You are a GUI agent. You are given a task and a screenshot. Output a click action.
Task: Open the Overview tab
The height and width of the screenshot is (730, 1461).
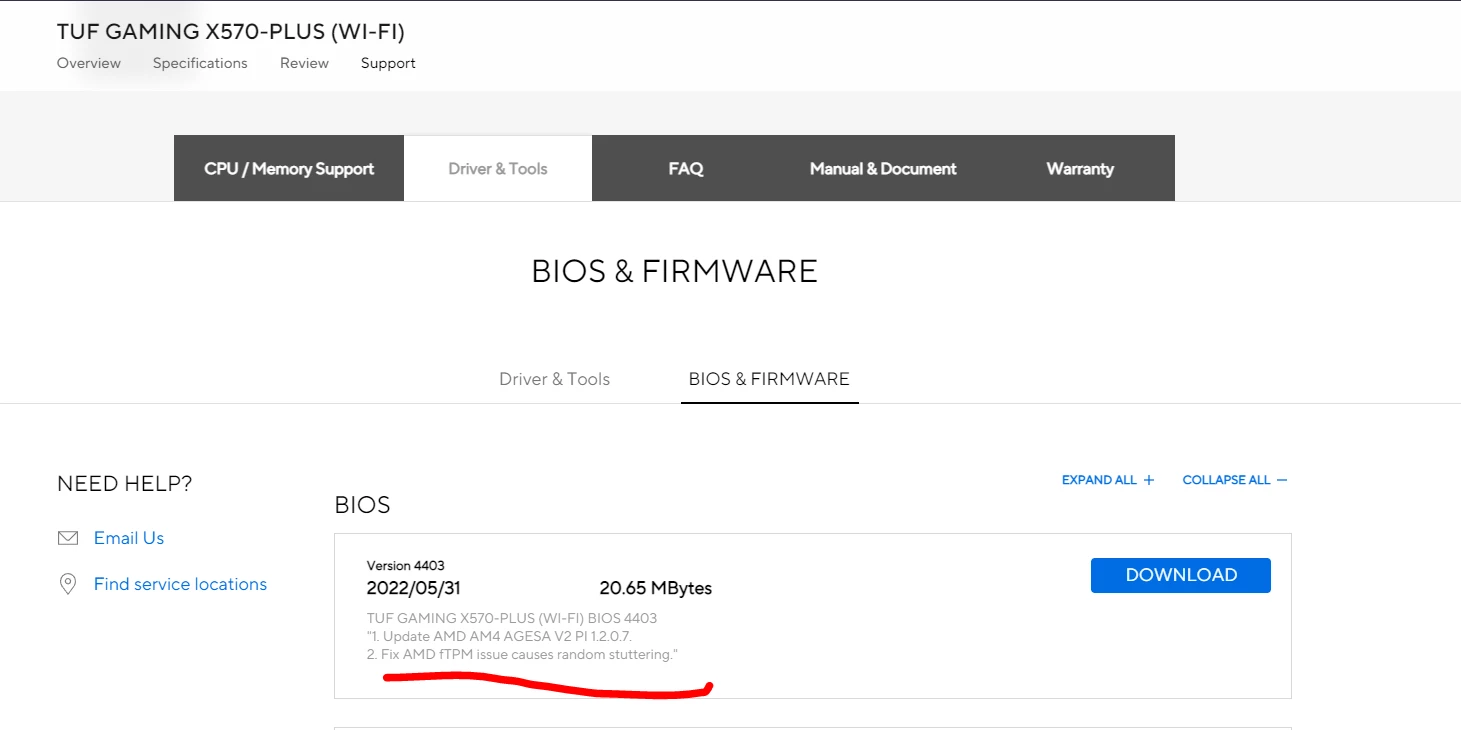tap(89, 63)
